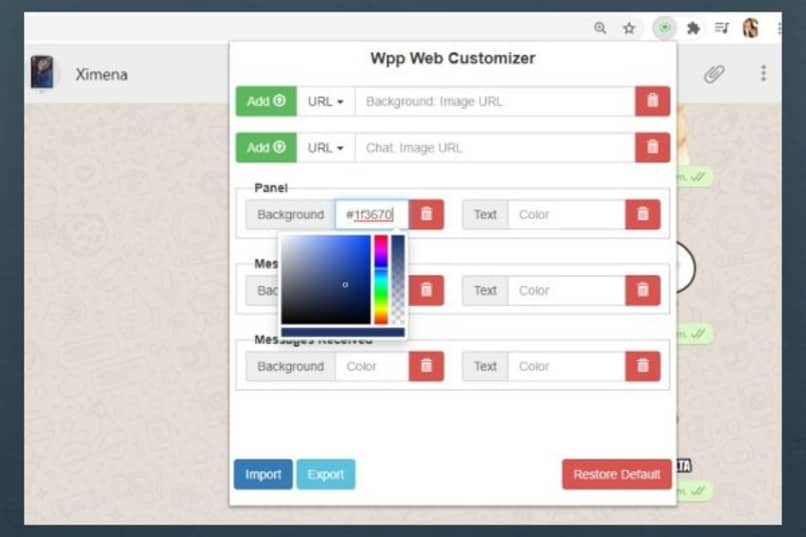The image size is (806, 537).
Task: Click Messages Sent Text Color field
Action: (566, 290)
